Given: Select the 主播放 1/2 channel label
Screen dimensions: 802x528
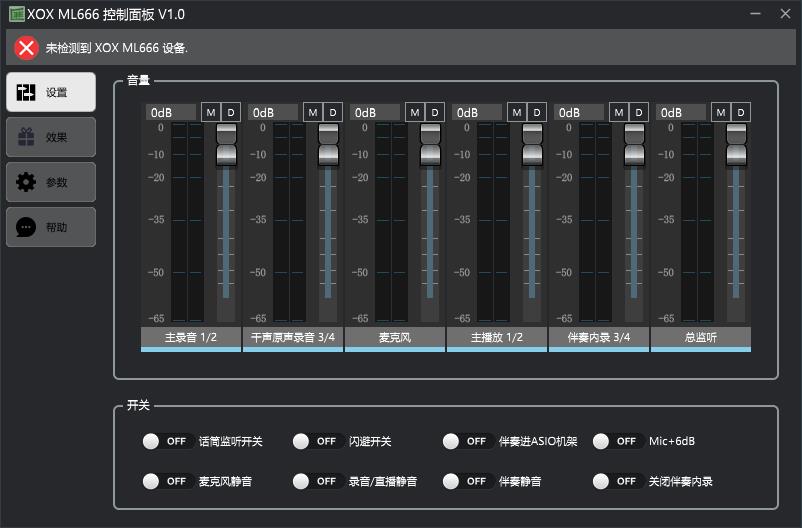Looking at the screenshot, I should click(x=497, y=339).
